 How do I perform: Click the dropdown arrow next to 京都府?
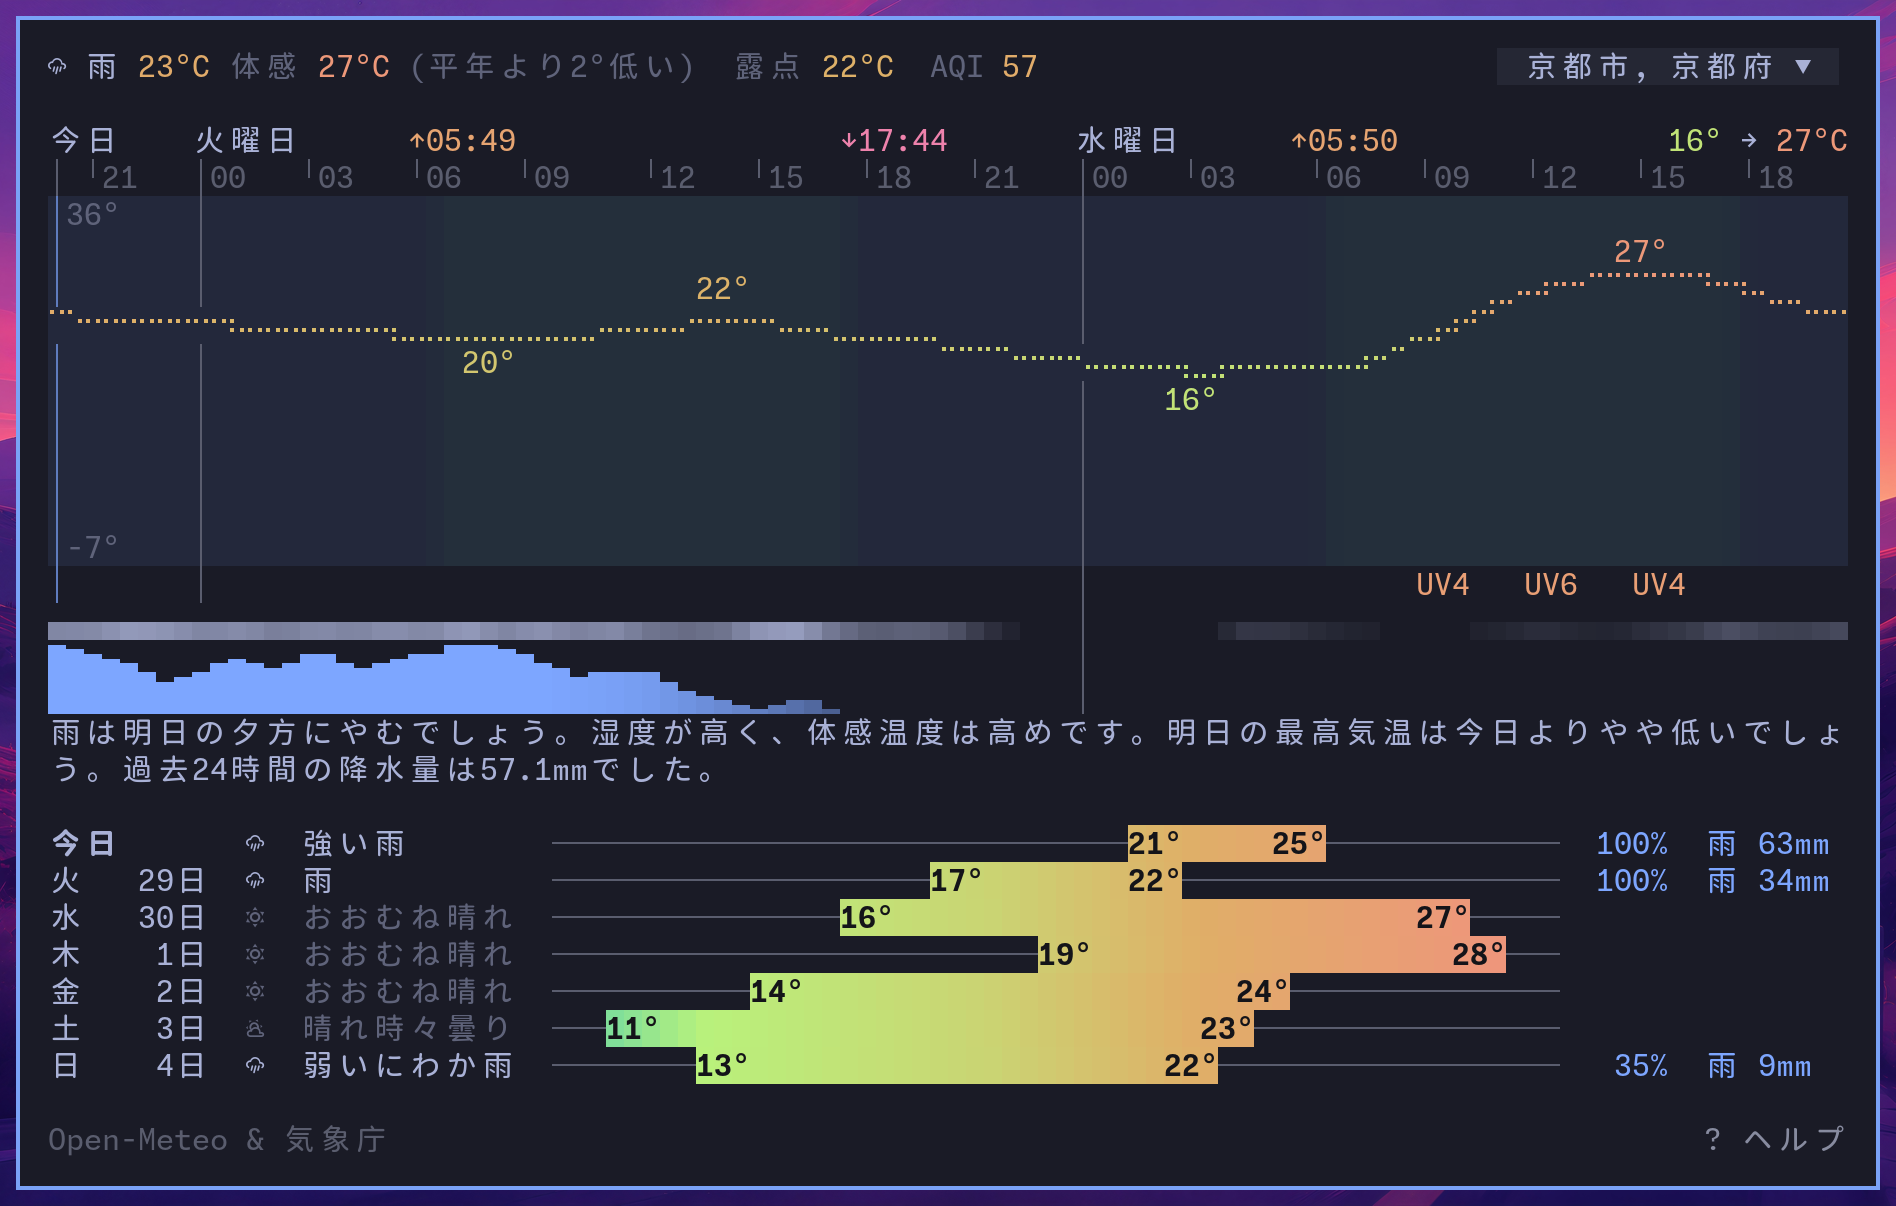[x=1803, y=67]
